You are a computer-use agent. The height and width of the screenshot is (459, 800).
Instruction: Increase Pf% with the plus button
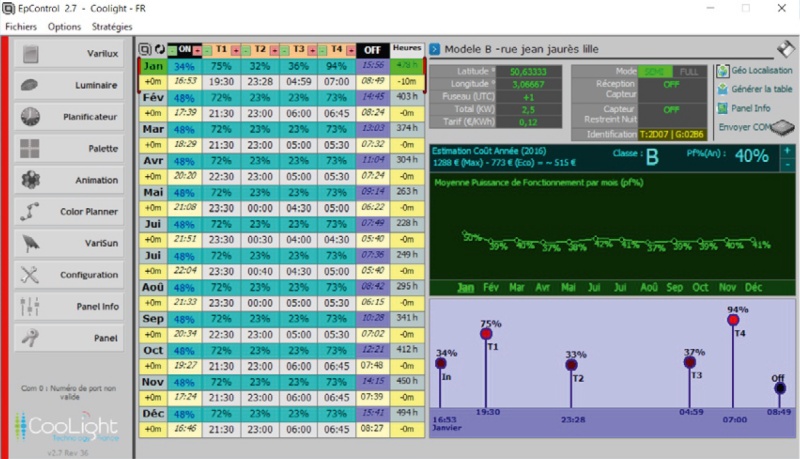(x=787, y=151)
